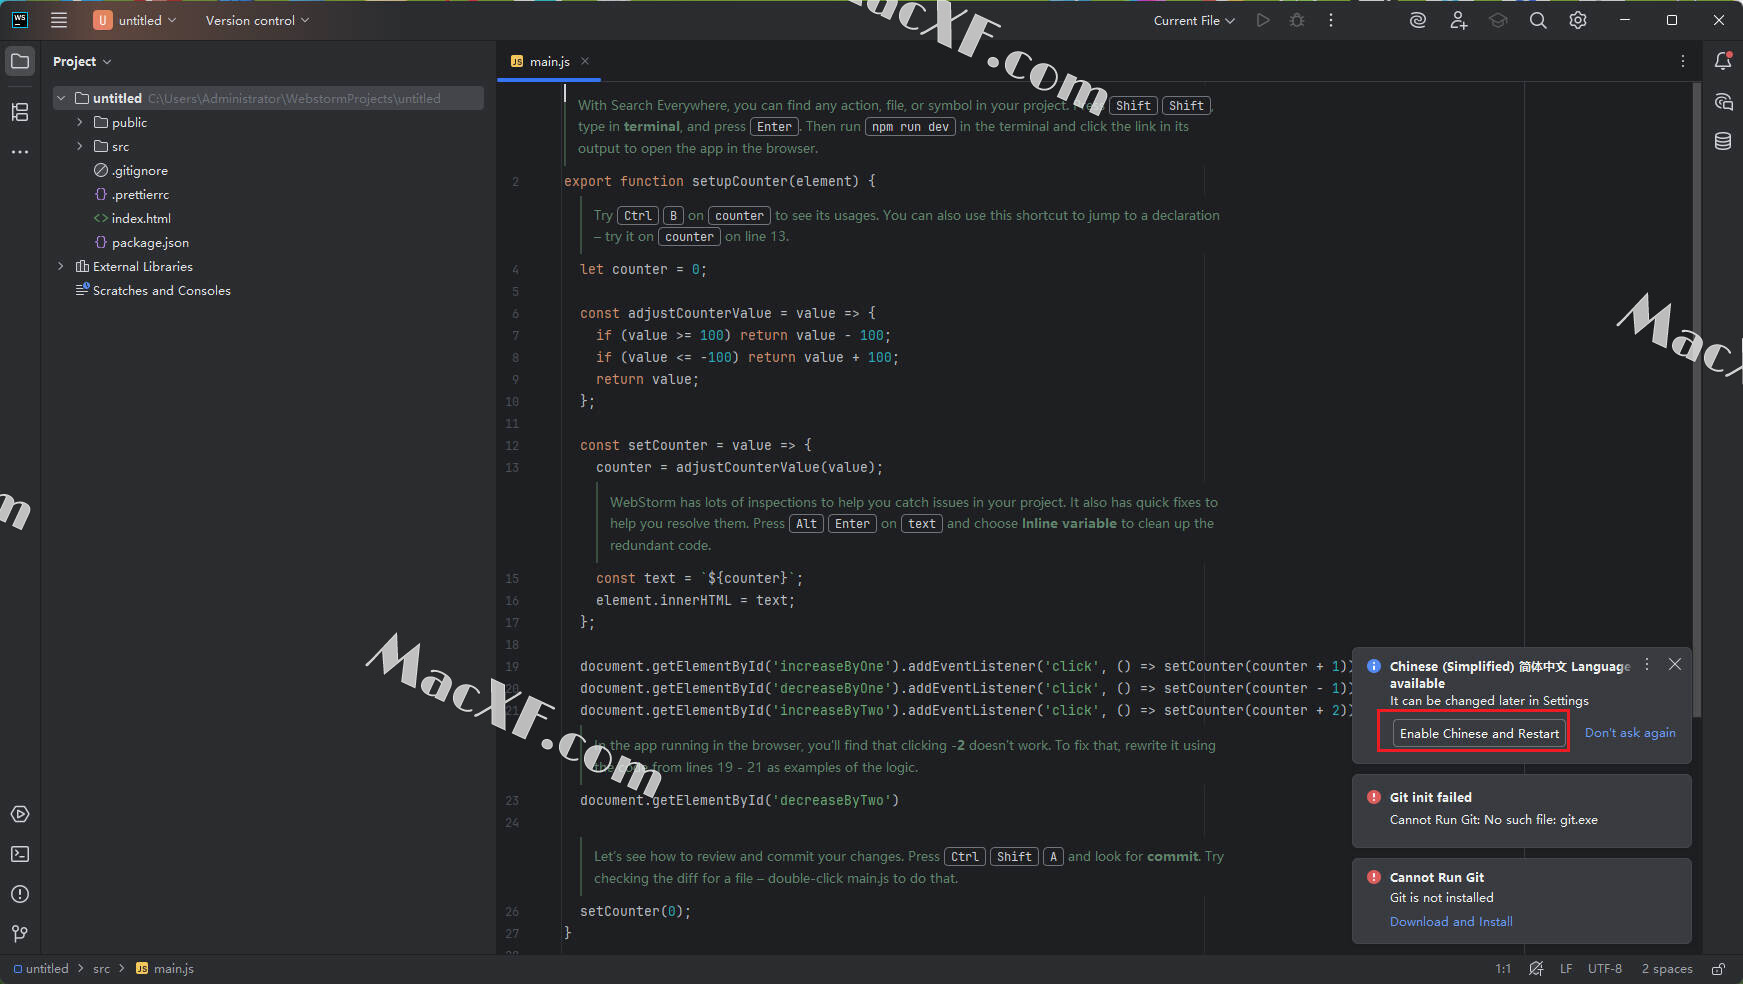Image resolution: width=1743 pixels, height=984 pixels.
Task: Open the Learn graduation cap icon
Action: 1498,20
